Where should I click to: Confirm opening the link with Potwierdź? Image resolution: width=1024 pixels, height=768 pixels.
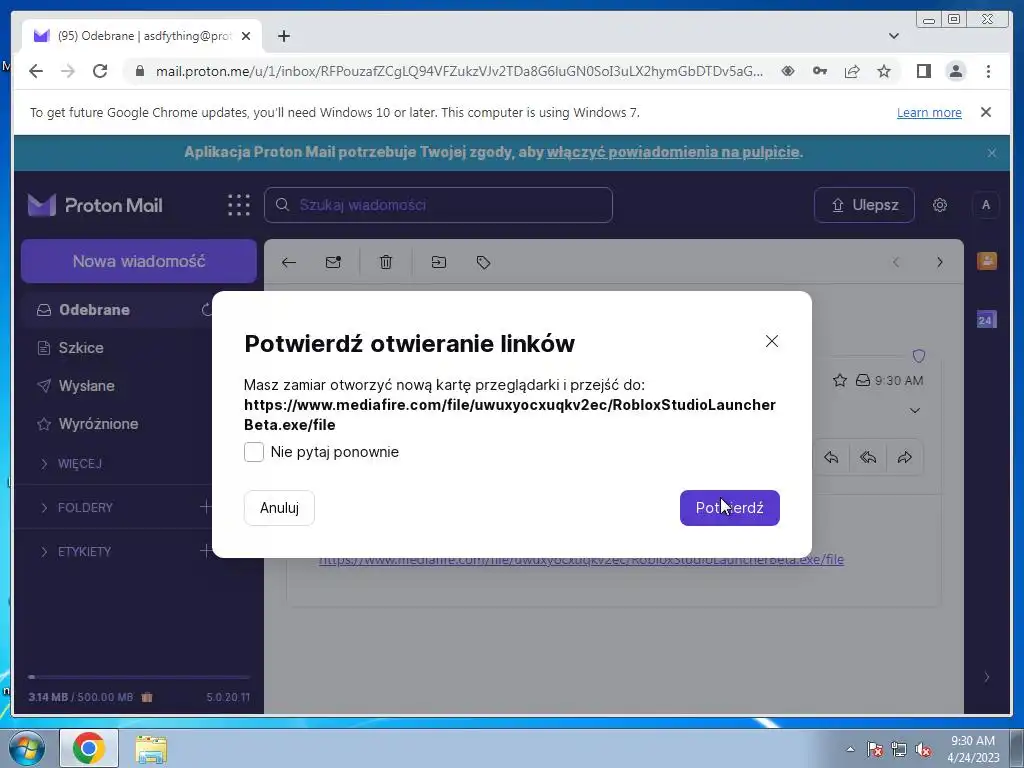729,507
